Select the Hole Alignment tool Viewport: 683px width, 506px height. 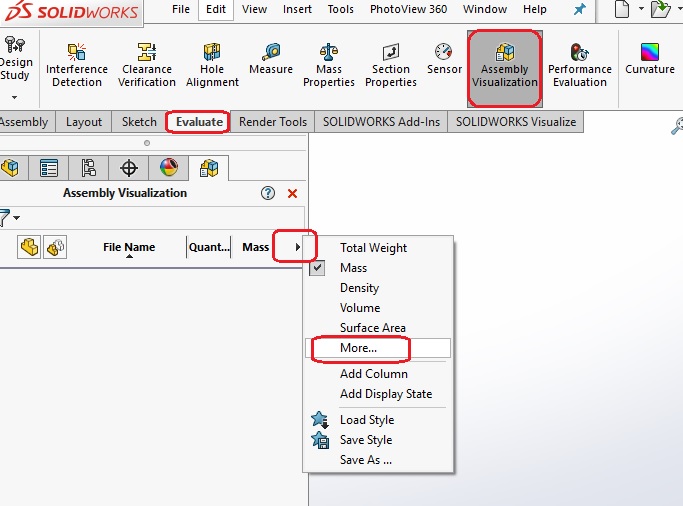pyautogui.click(x=212, y=64)
